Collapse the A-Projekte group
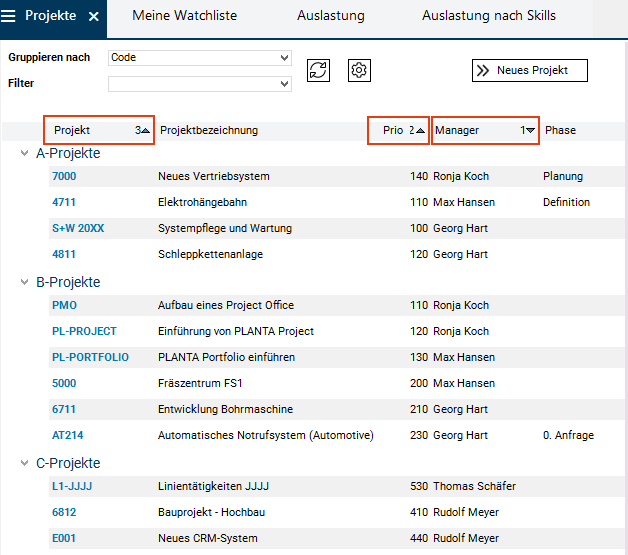Image resolution: width=628 pixels, height=555 pixels. [24, 154]
